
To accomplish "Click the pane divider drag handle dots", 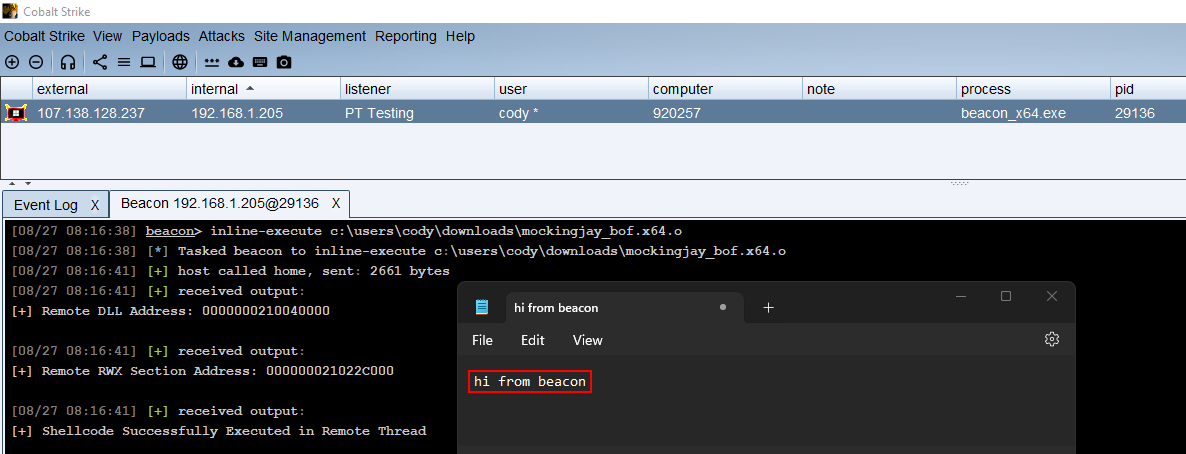I will 959,183.
